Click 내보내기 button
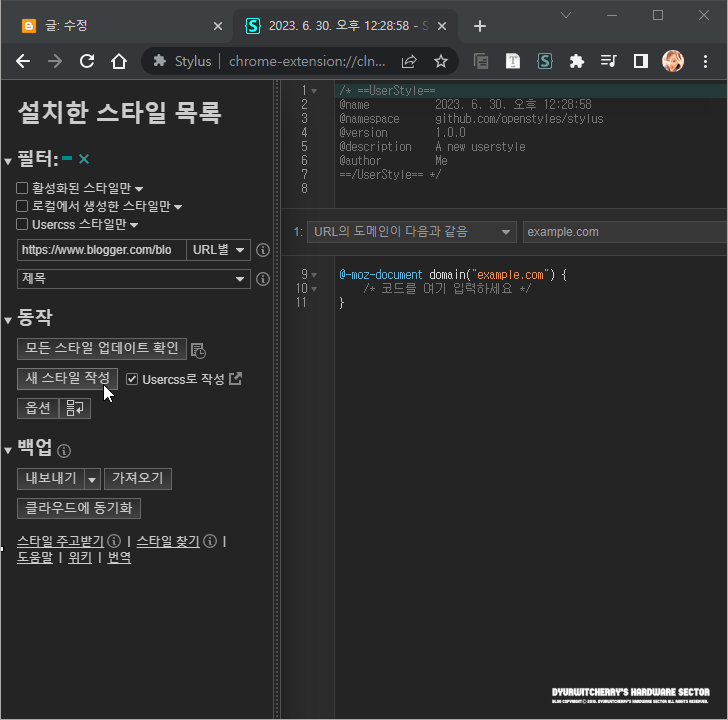Image resolution: width=728 pixels, height=720 pixels. tap(51, 479)
